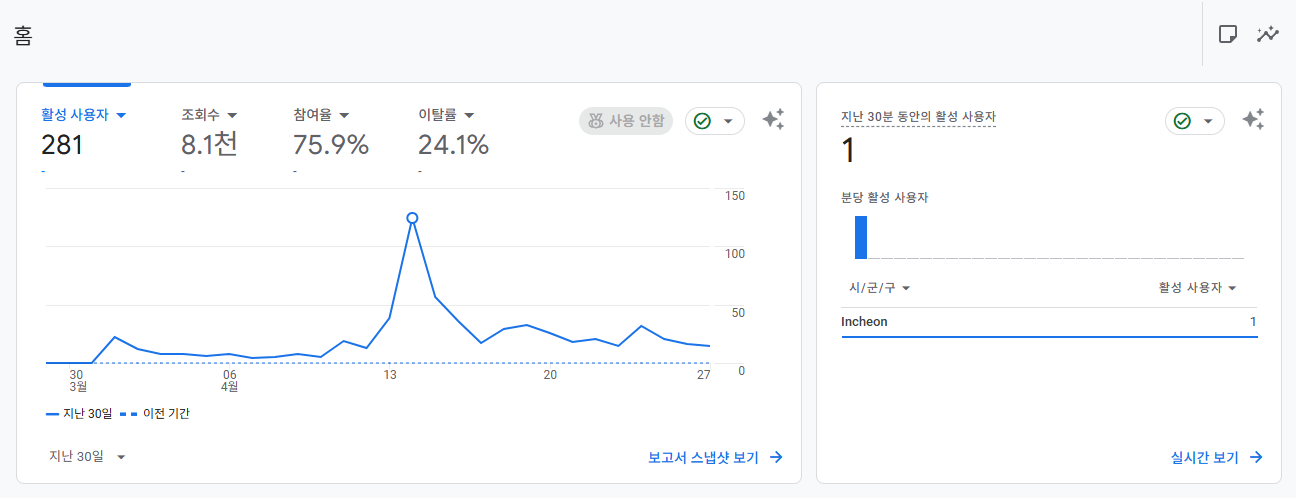Click the blue per-minute users bar
This screenshot has height=498, width=1296.
(861, 238)
